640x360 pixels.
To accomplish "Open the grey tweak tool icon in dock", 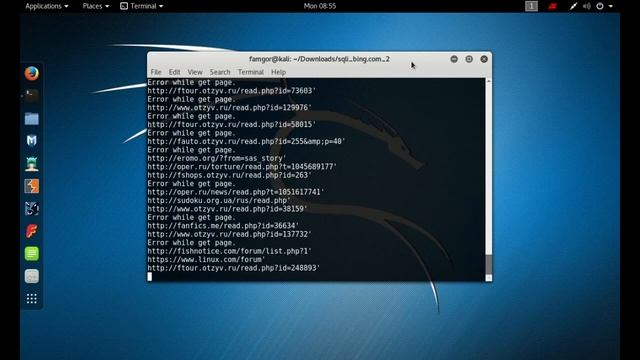I will tap(31, 276).
